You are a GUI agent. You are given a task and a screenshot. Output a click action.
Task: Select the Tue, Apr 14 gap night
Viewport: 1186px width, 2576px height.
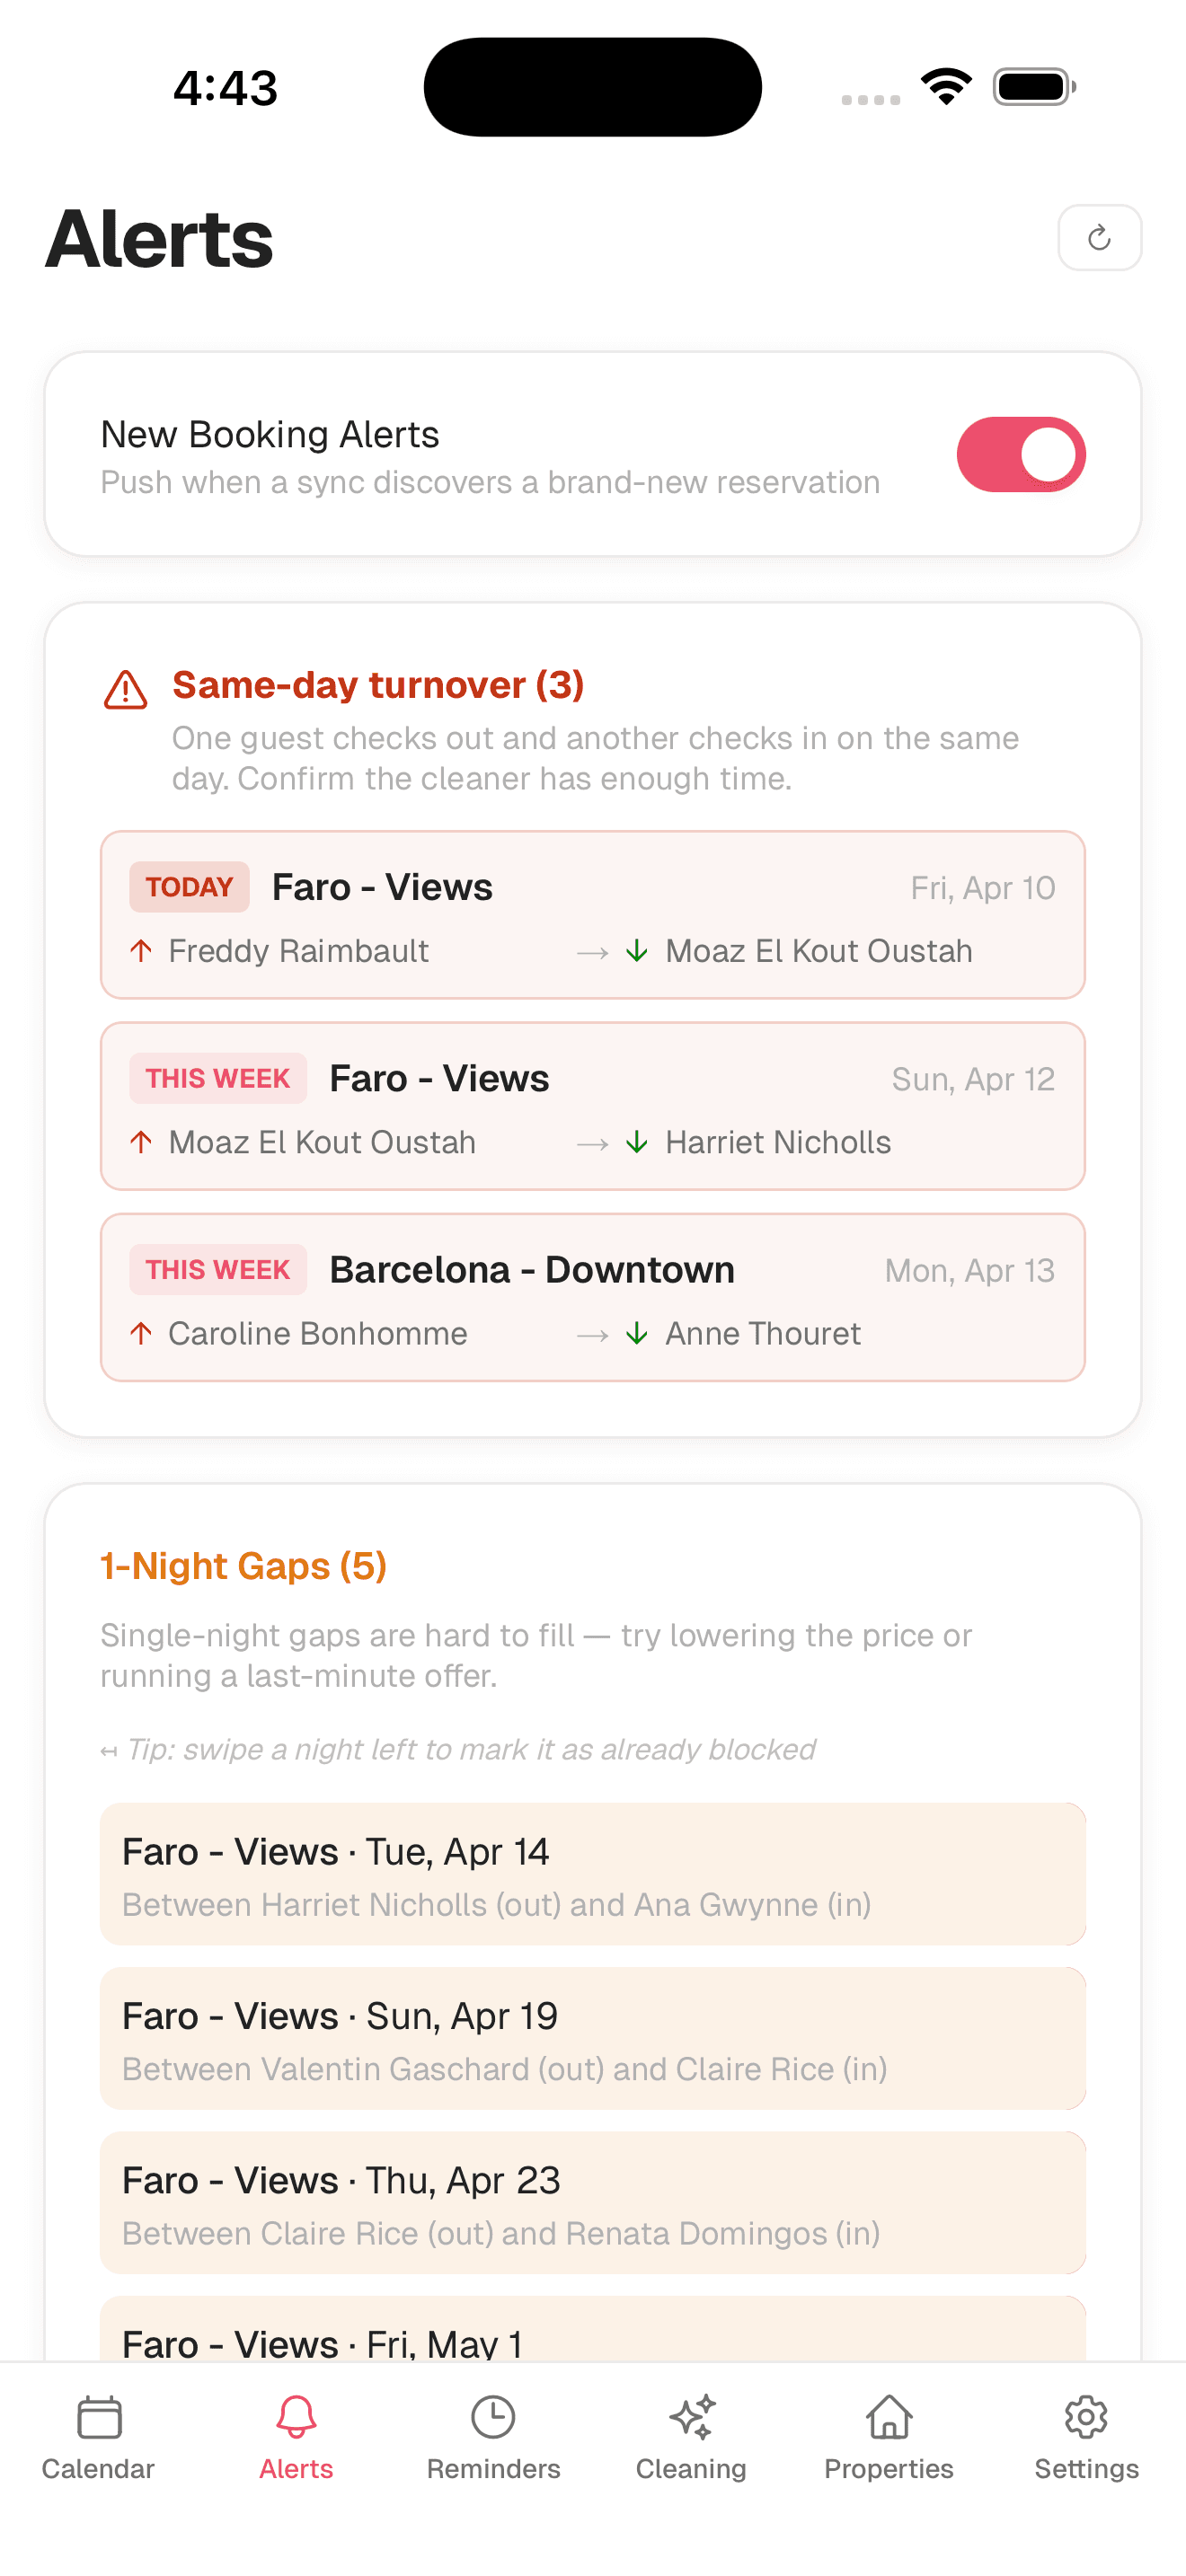click(x=592, y=1874)
